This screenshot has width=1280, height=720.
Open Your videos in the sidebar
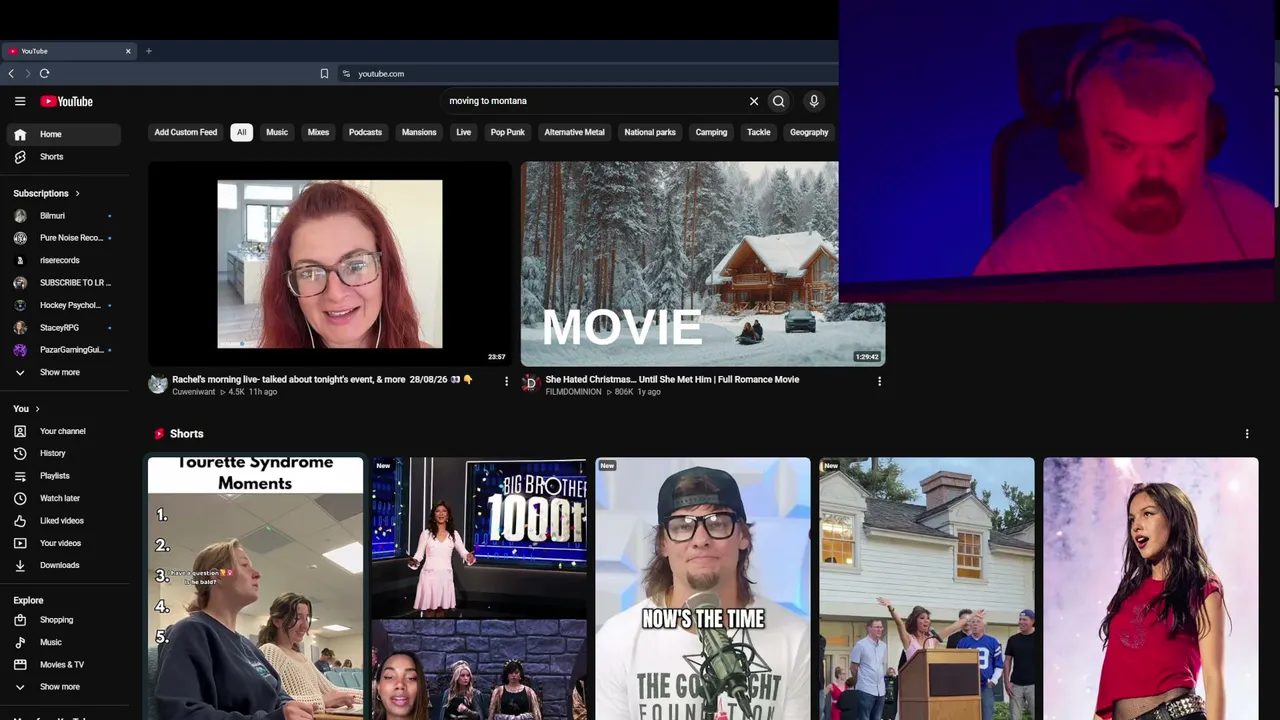pos(64,543)
